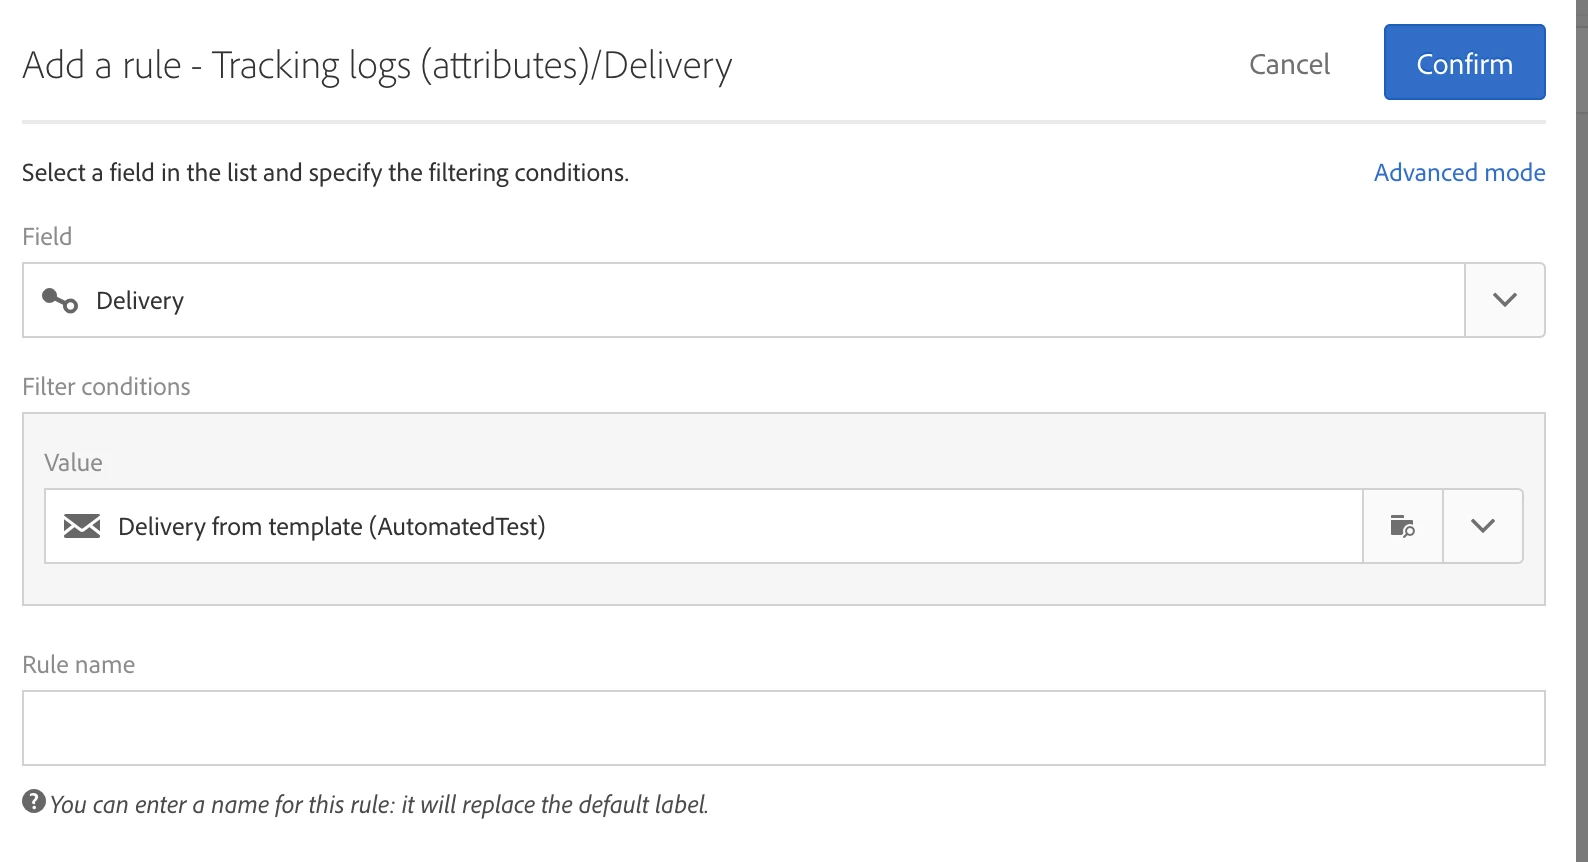The width and height of the screenshot is (1588, 862).
Task: Click the Value label
Action: (73, 463)
